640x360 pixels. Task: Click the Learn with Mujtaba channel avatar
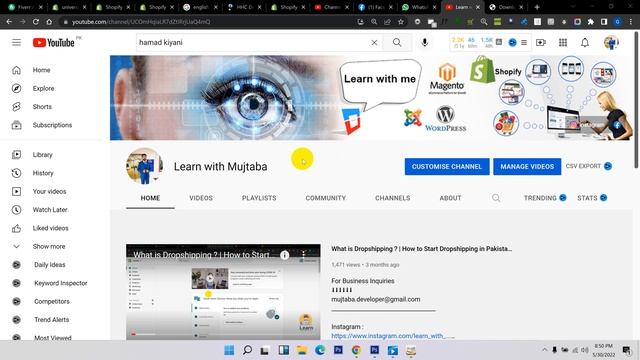(x=144, y=166)
